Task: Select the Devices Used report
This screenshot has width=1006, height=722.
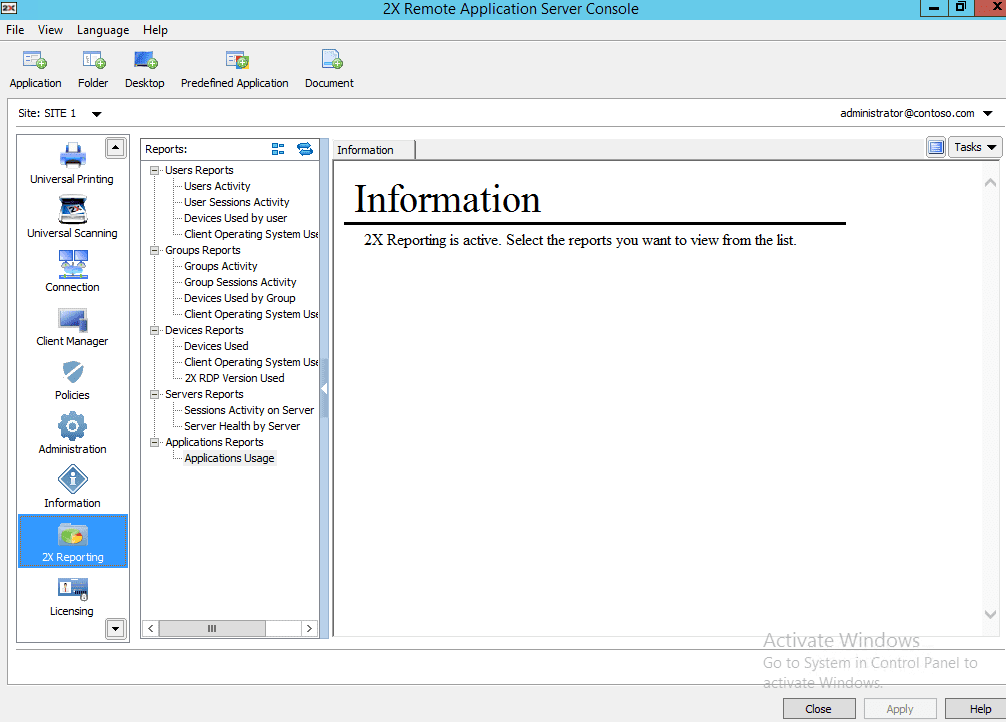Action: tap(216, 347)
